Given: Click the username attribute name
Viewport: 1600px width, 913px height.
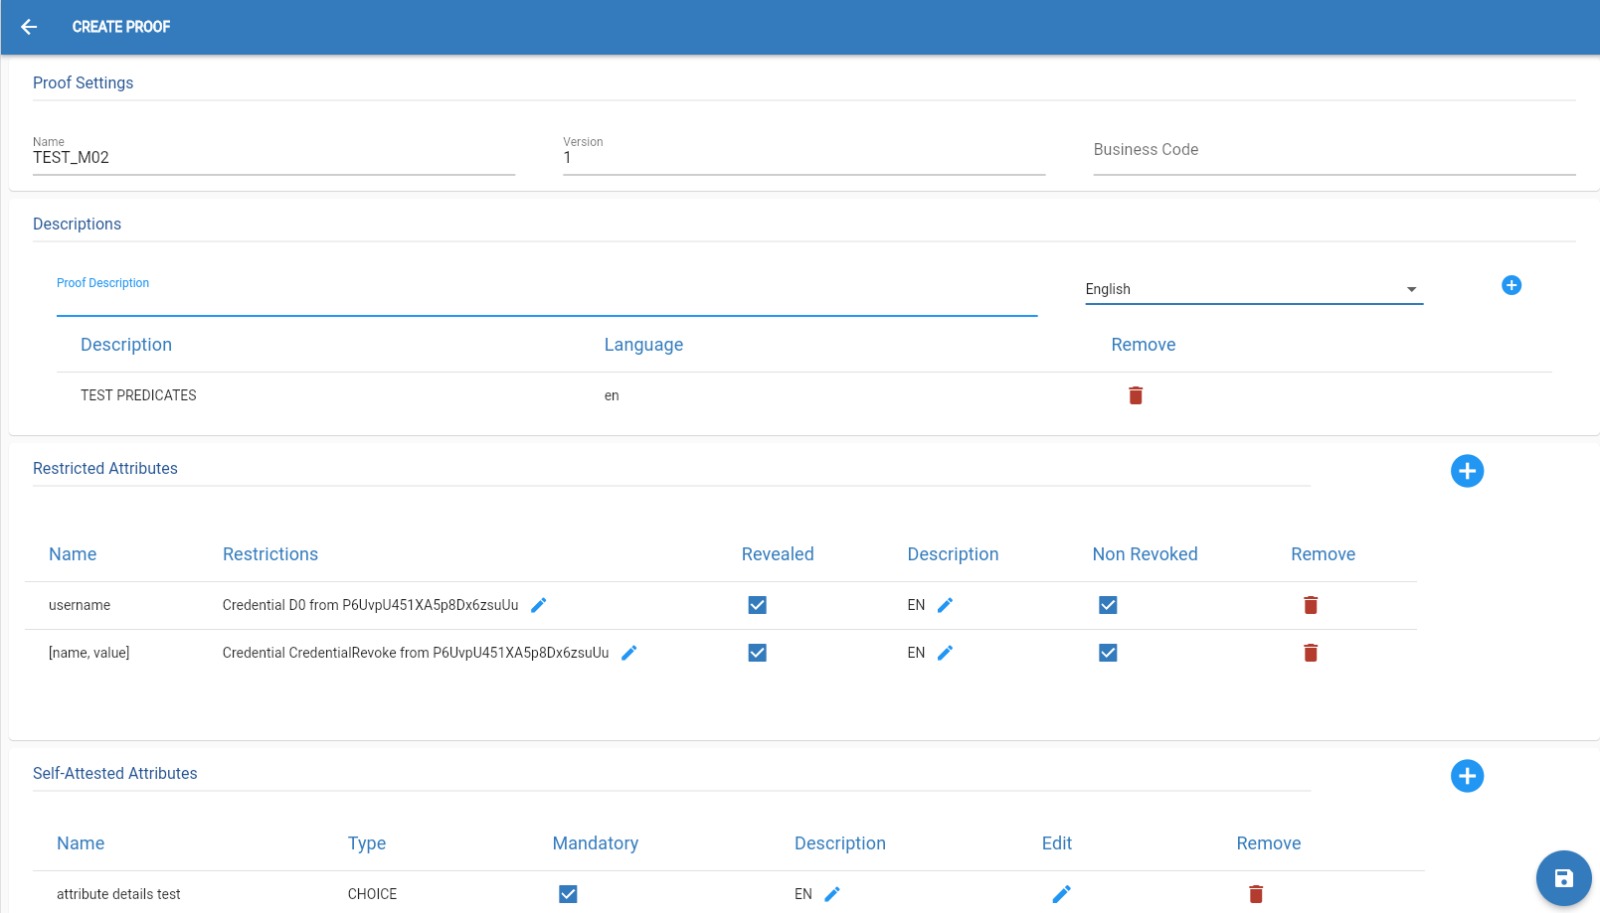Looking at the screenshot, I should click(79, 605).
